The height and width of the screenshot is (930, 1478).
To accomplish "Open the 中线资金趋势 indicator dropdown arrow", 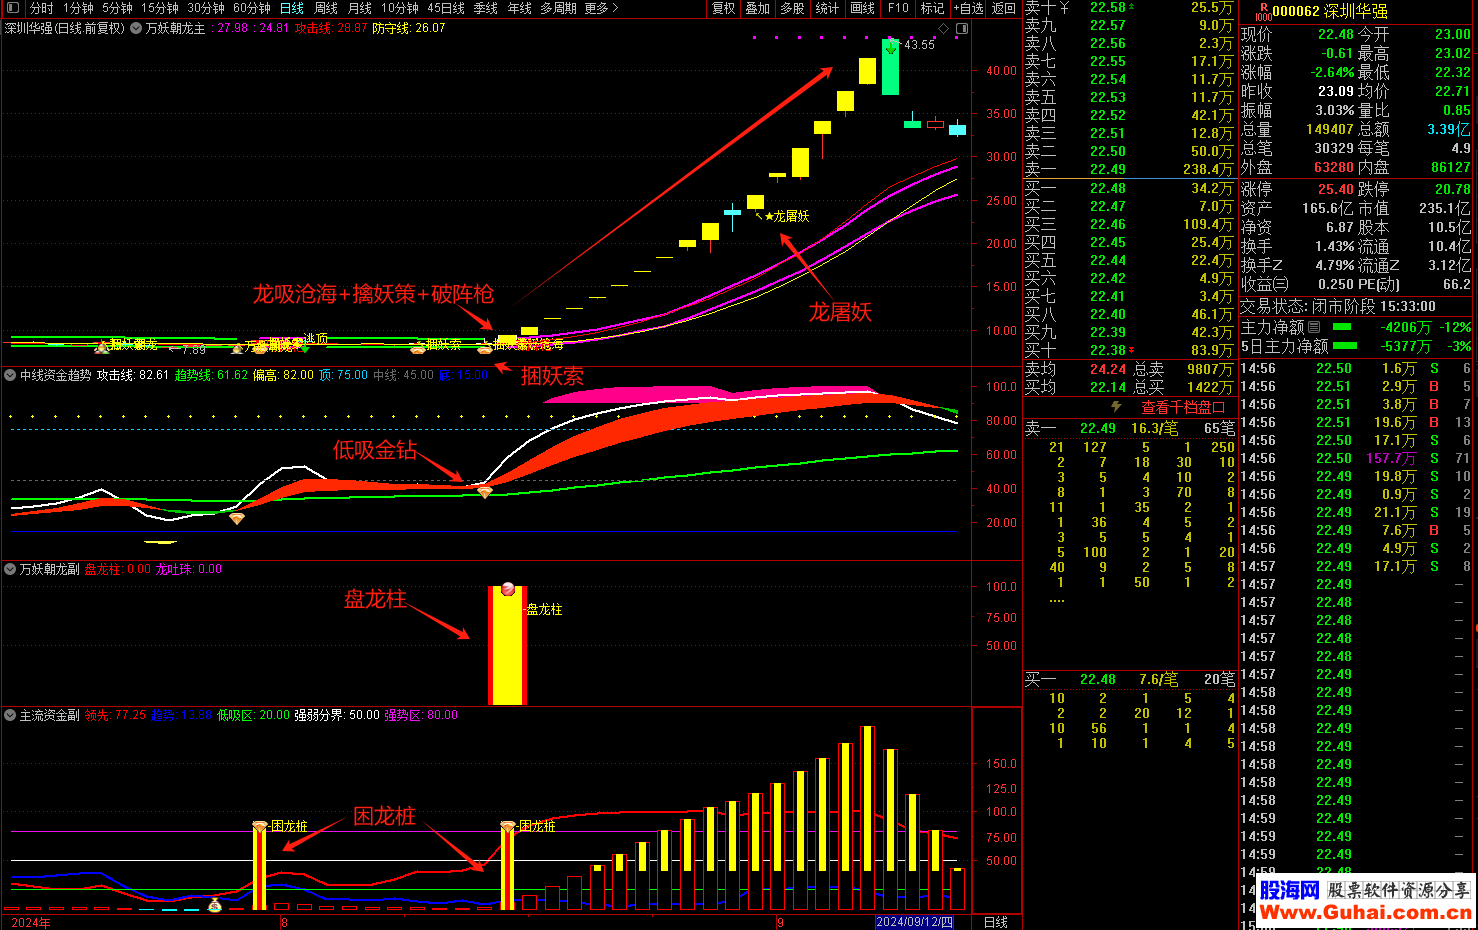I will (11, 375).
